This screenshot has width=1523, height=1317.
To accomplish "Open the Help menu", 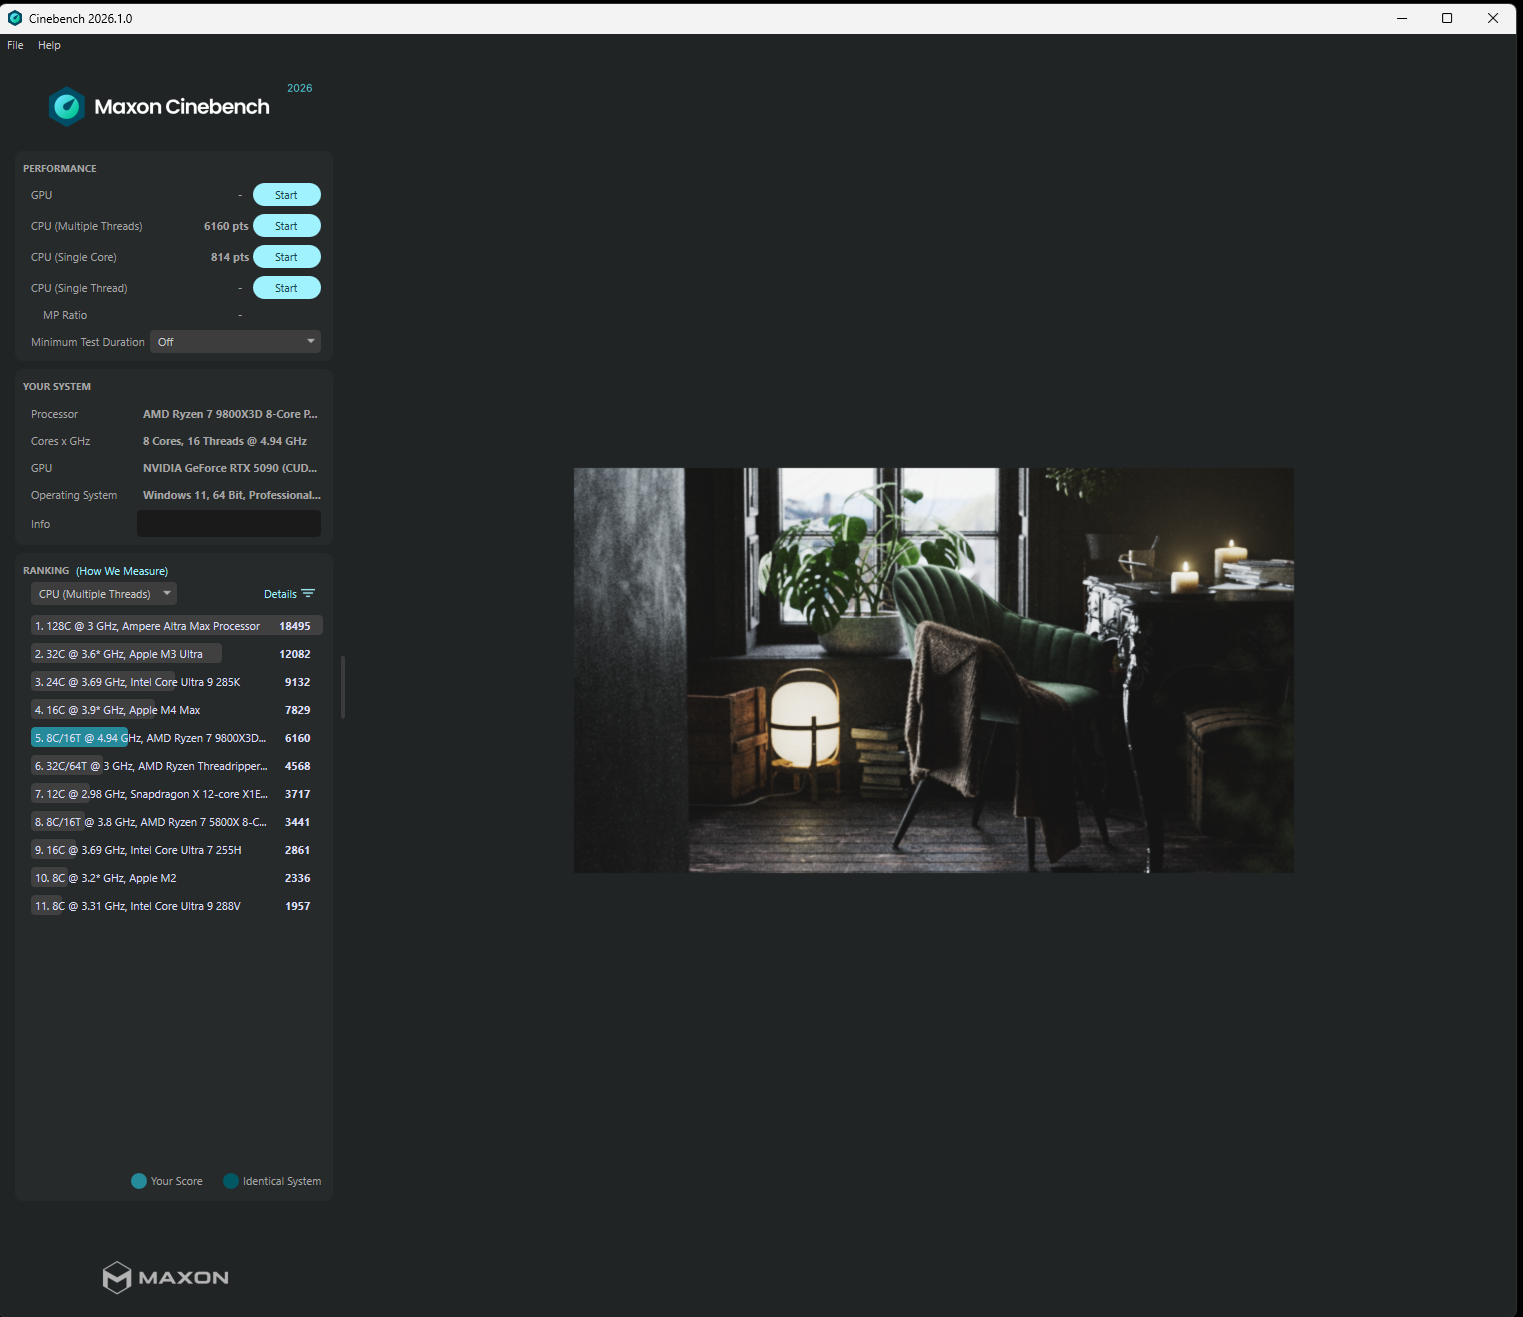I will pyautogui.click(x=49, y=45).
